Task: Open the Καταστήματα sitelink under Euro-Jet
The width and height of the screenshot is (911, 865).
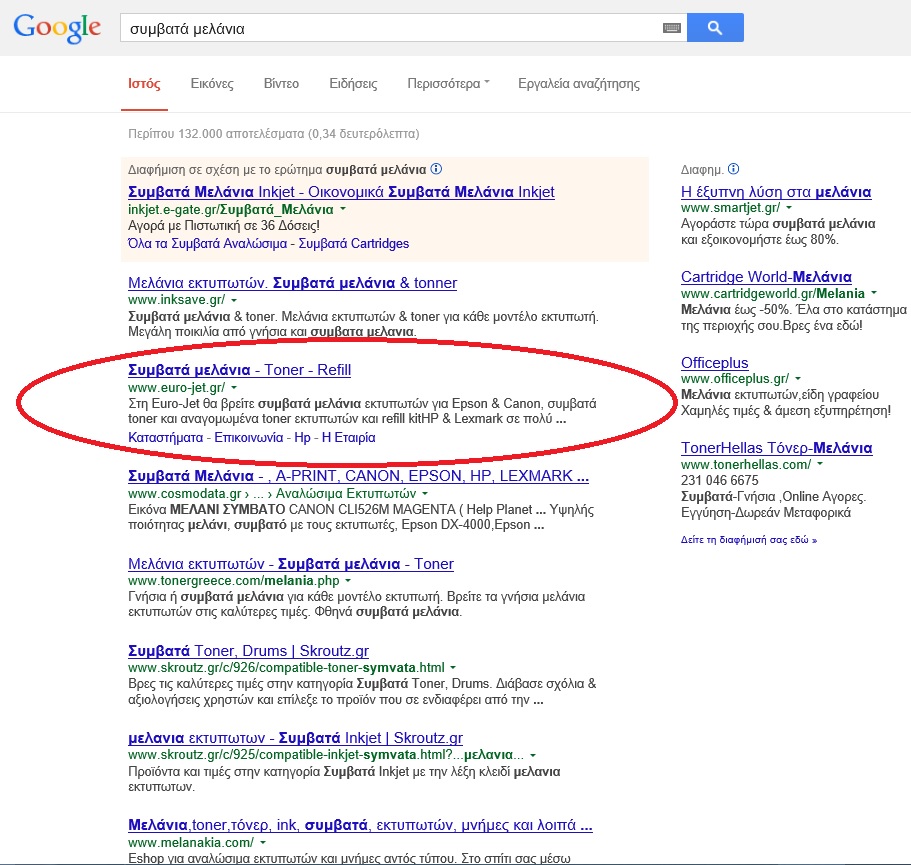Action: (x=166, y=437)
